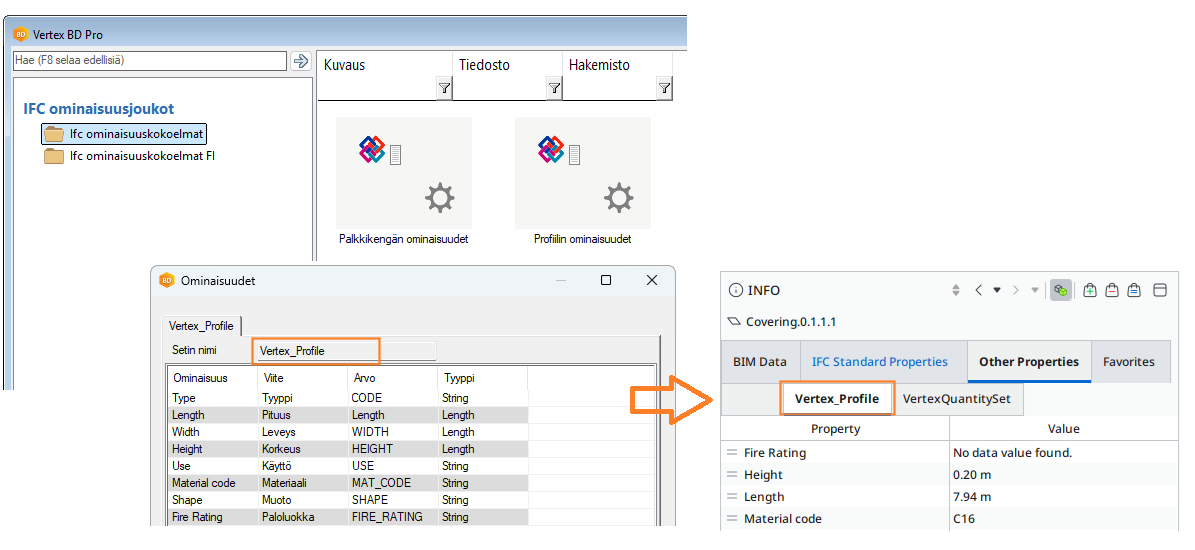Close the Ominaisuudet dialog
The height and width of the screenshot is (550, 1195).
click(x=652, y=280)
